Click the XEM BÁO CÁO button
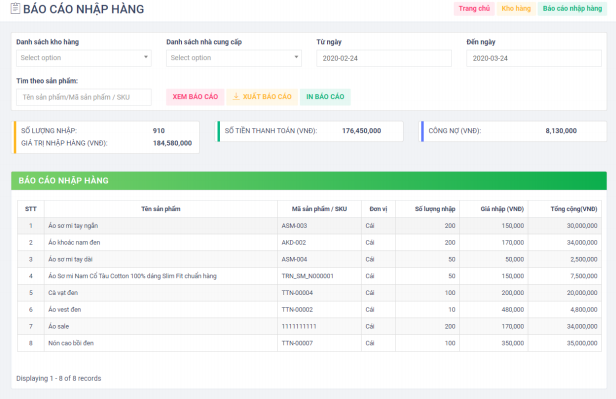 pos(195,97)
